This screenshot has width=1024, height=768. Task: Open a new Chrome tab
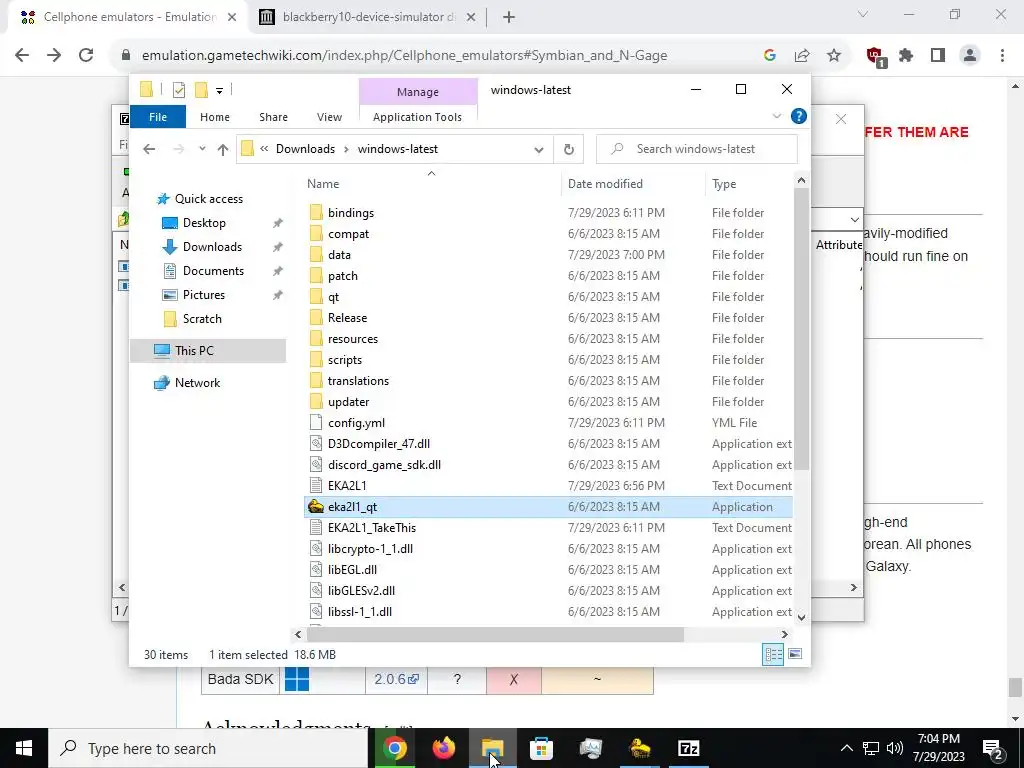(509, 17)
